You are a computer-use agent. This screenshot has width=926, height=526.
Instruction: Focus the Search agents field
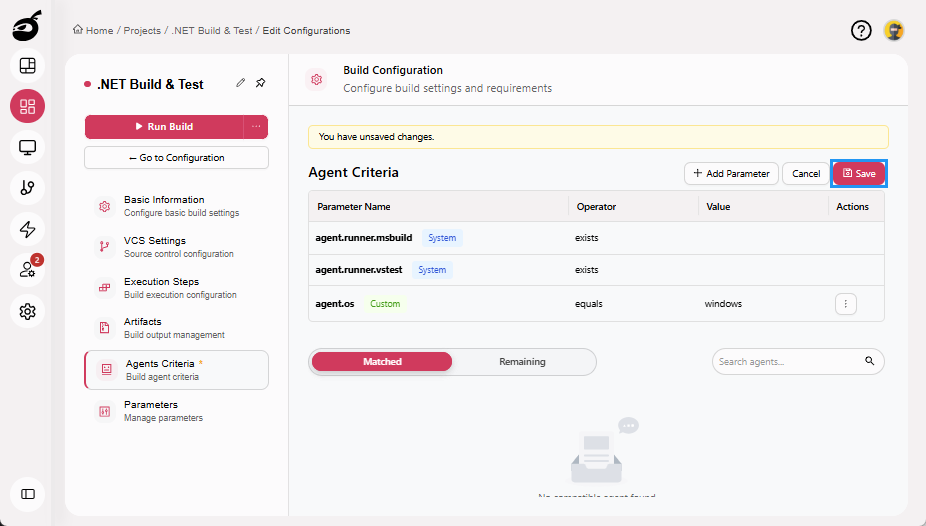click(x=798, y=361)
